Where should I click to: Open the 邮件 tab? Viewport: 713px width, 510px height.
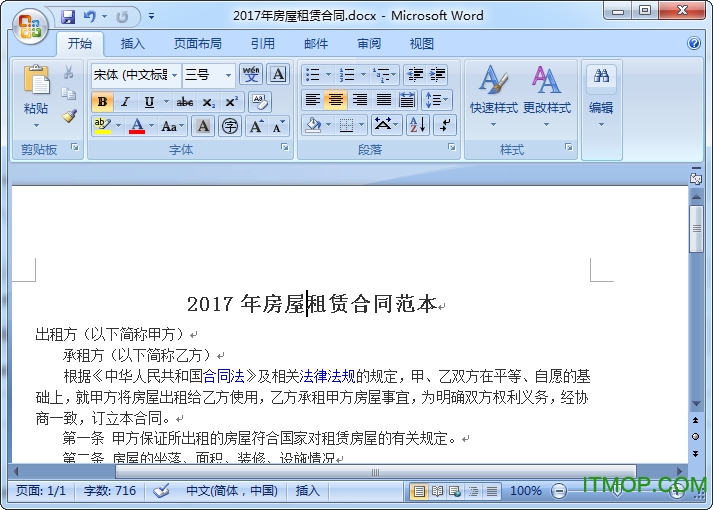pyautogui.click(x=316, y=44)
